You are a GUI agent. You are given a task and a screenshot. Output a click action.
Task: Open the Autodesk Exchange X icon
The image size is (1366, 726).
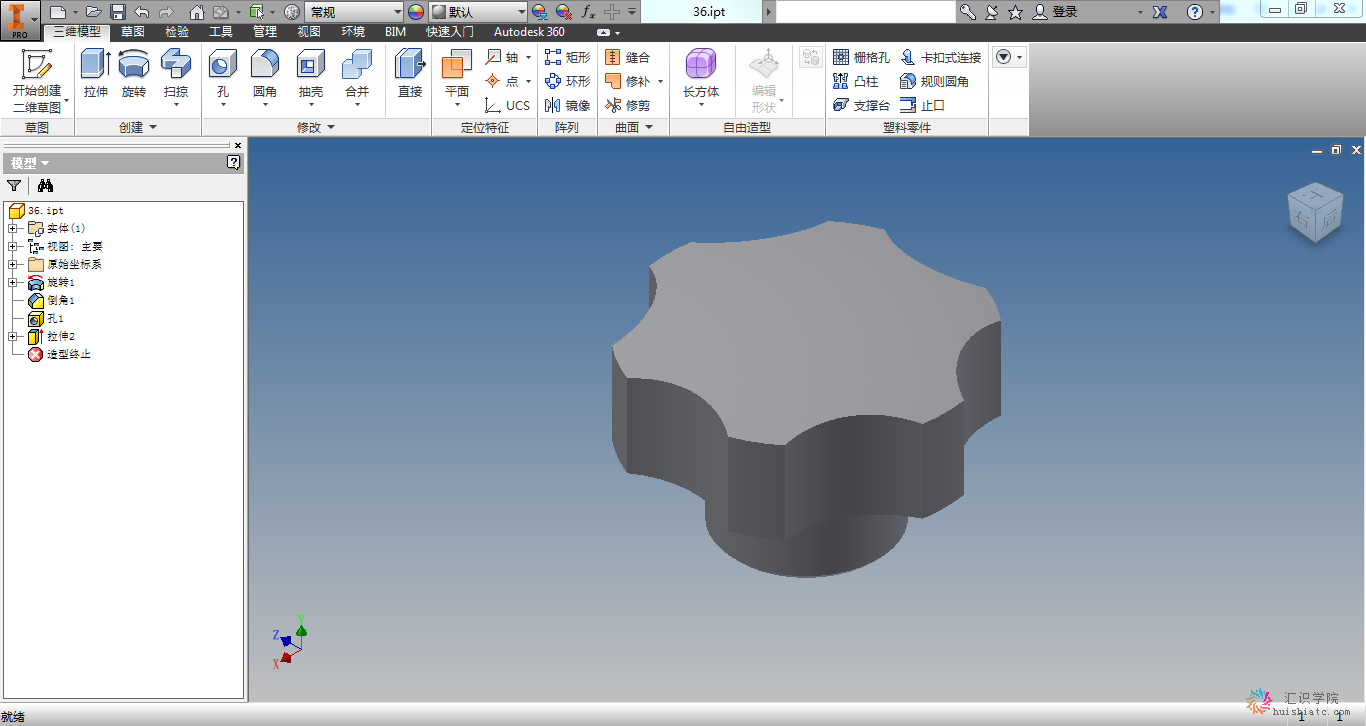[1160, 12]
